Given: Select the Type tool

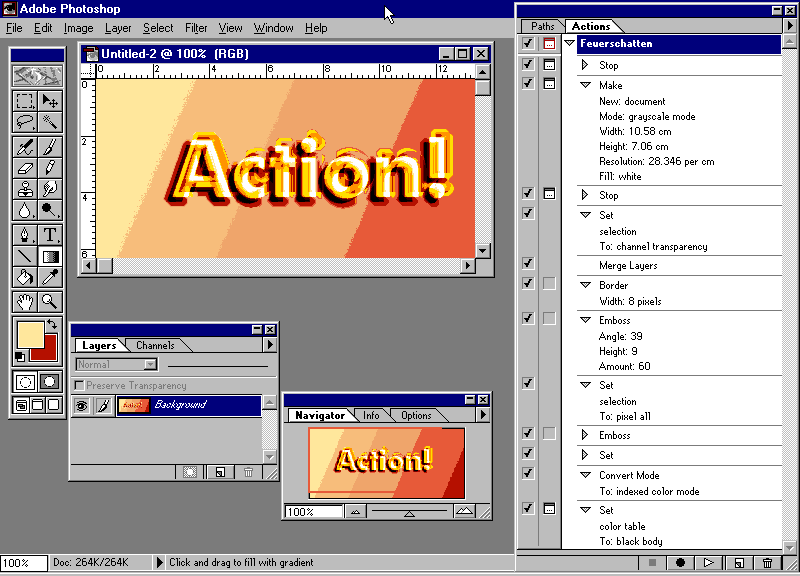Looking at the screenshot, I should tap(50, 235).
